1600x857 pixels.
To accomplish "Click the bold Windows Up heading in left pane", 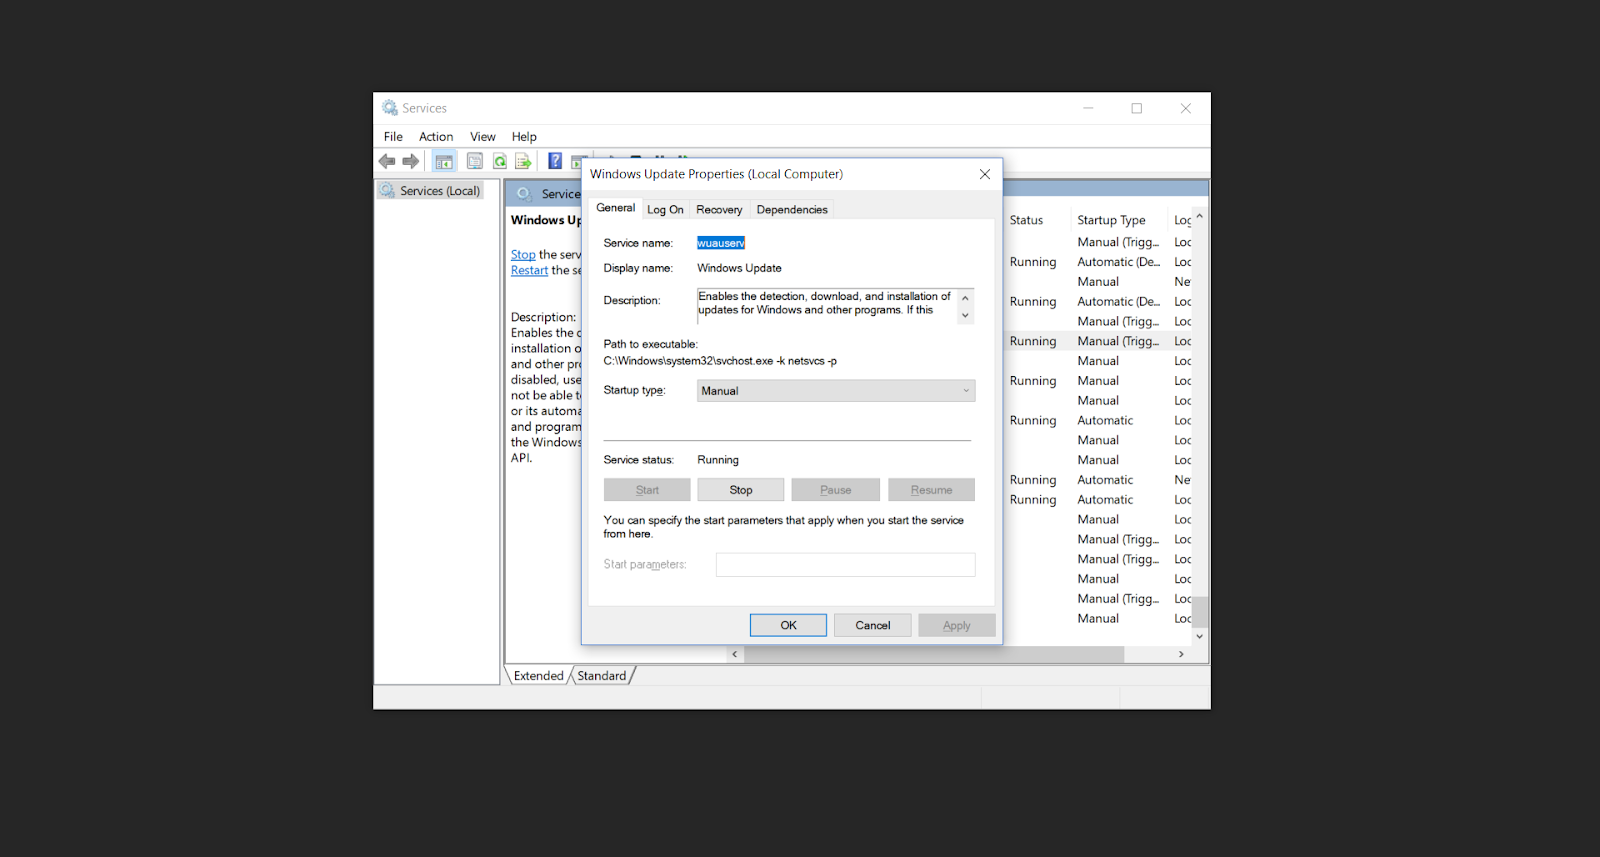I will click(545, 220).
